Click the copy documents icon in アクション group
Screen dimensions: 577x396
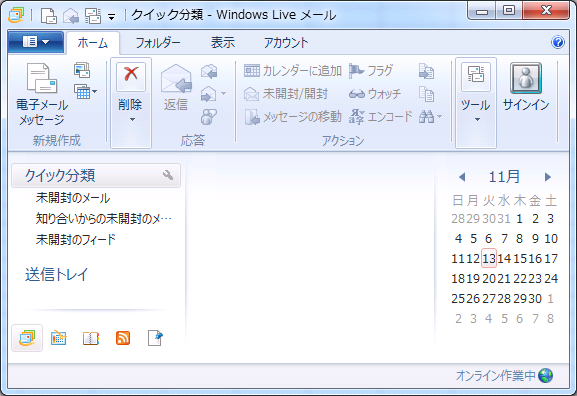tap(426, 94)
